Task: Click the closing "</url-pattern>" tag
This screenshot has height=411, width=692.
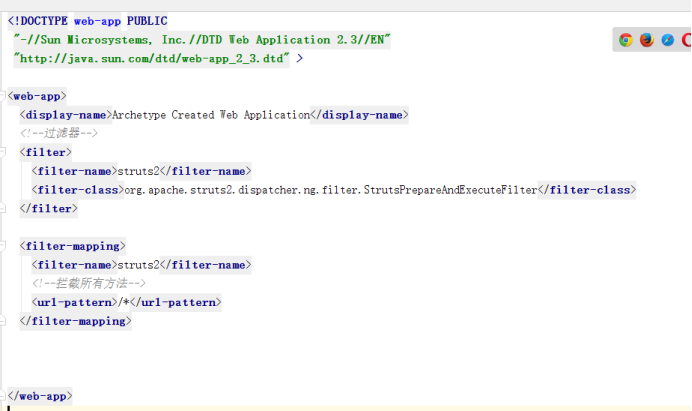Action: [176, 302]
